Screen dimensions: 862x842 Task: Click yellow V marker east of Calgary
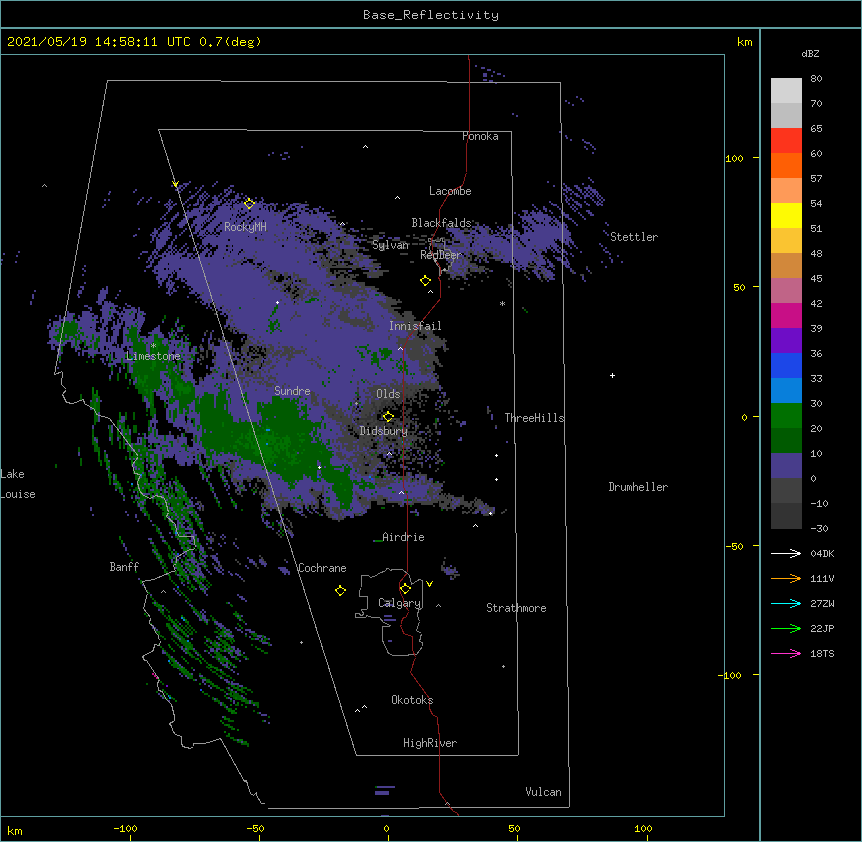pyautogui.click(x=429, y=584)
